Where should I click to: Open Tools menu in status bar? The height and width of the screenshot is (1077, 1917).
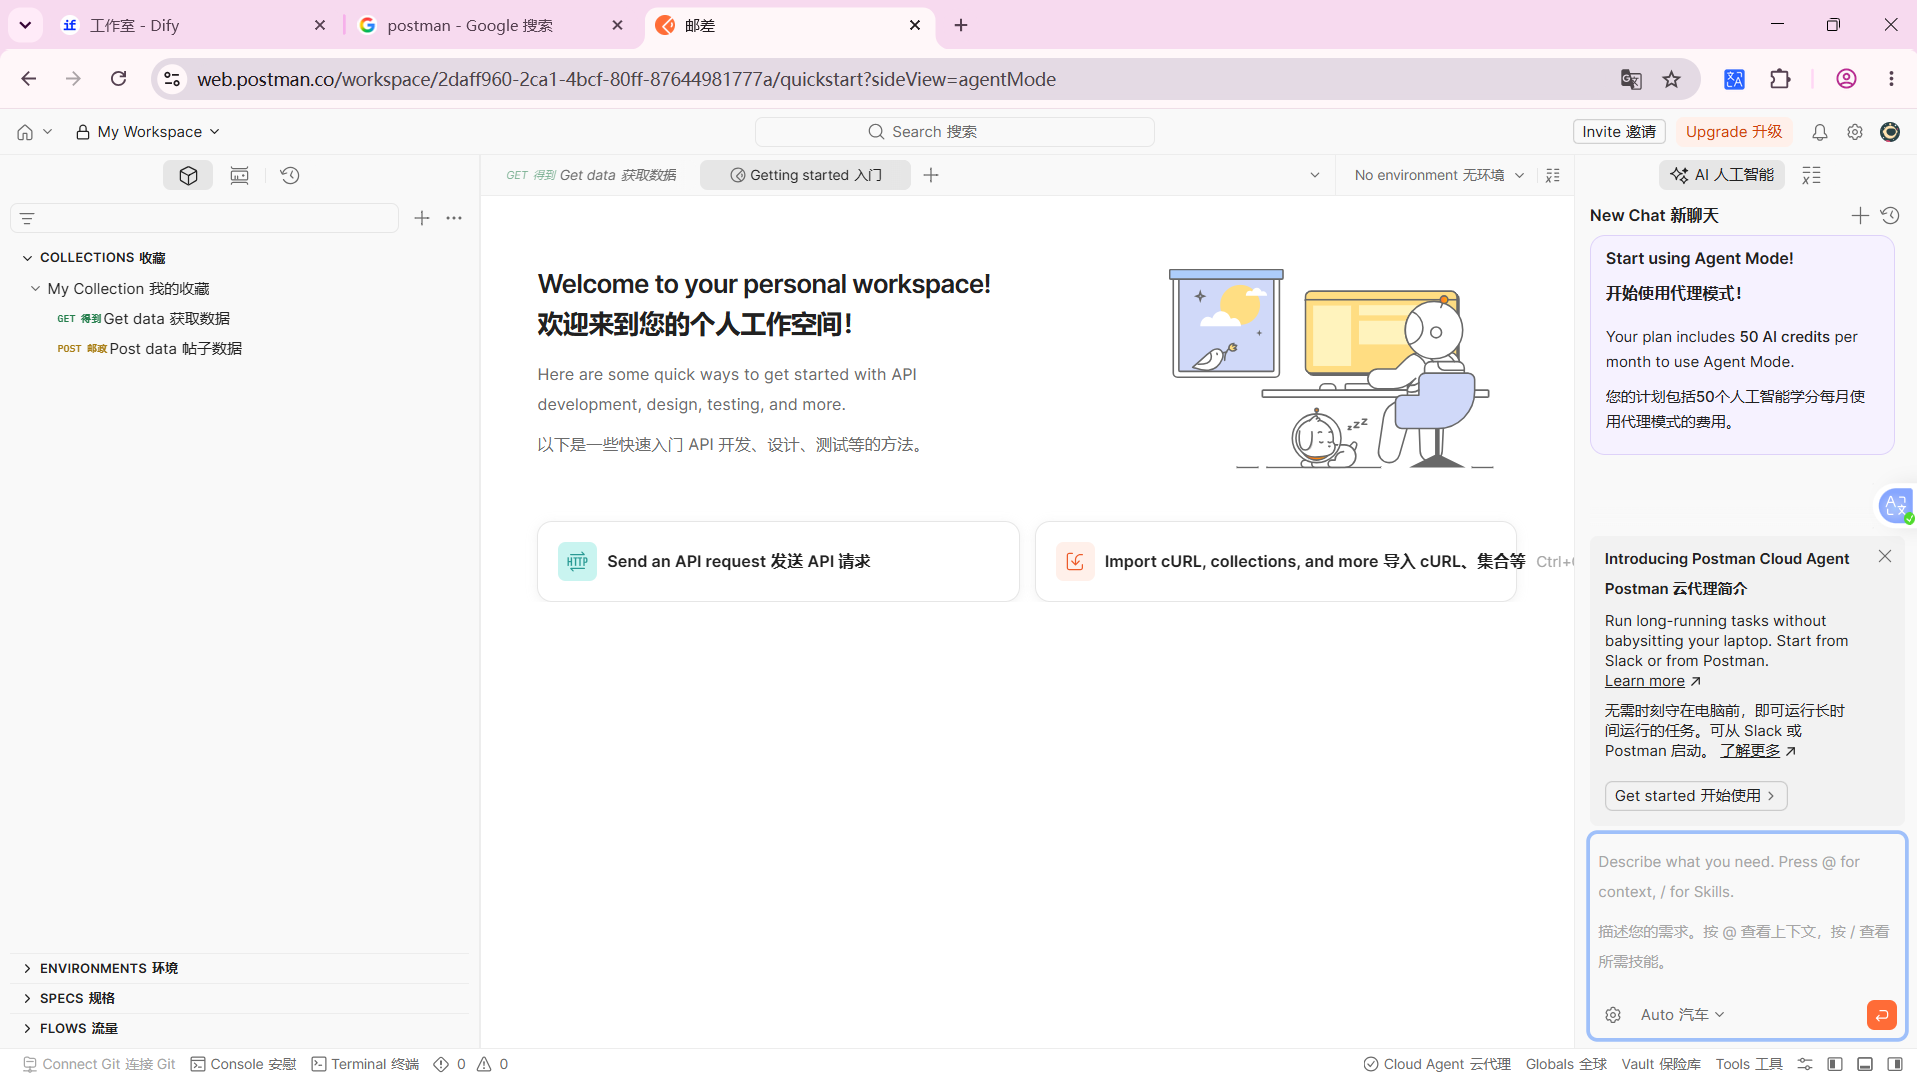tap(1749, 1064)
